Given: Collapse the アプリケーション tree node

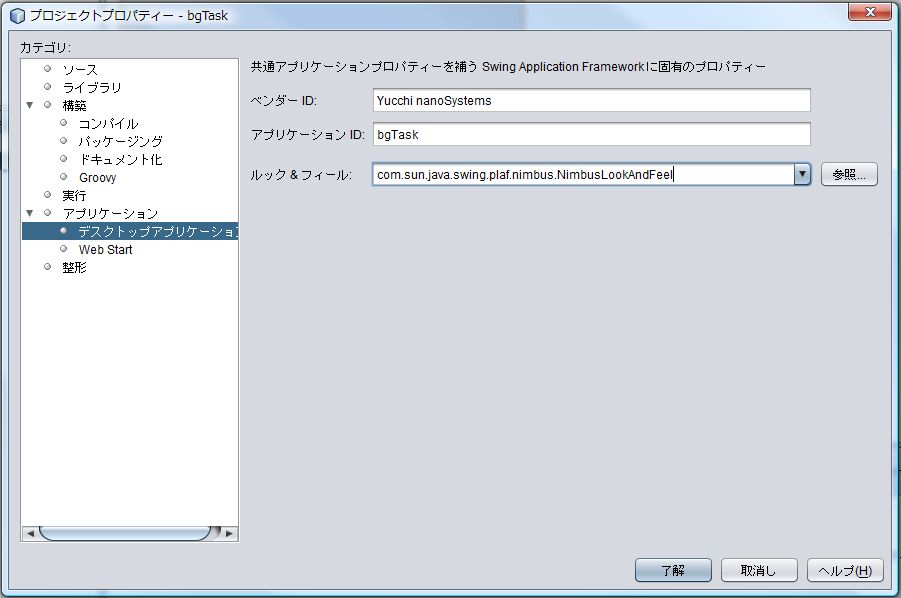Looking at the screenshot, I should point(30,213).
